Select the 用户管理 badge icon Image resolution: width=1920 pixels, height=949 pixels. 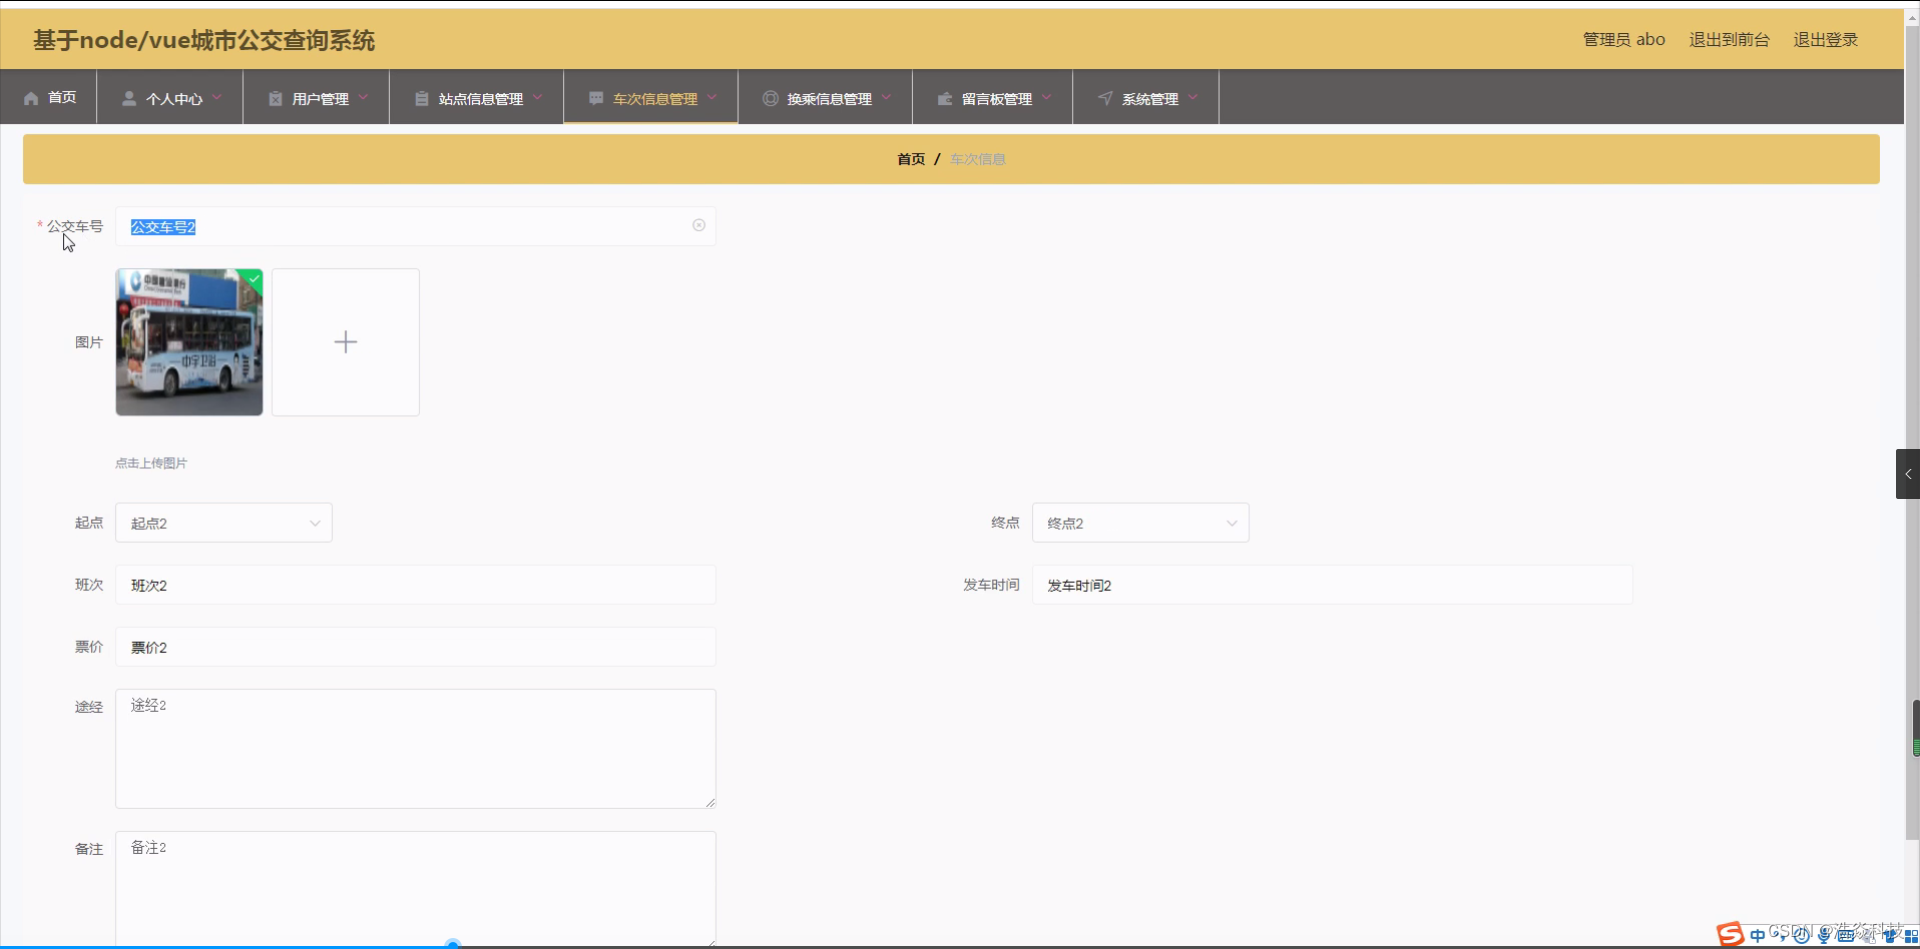pyautogui.click(x=274, y=97)
